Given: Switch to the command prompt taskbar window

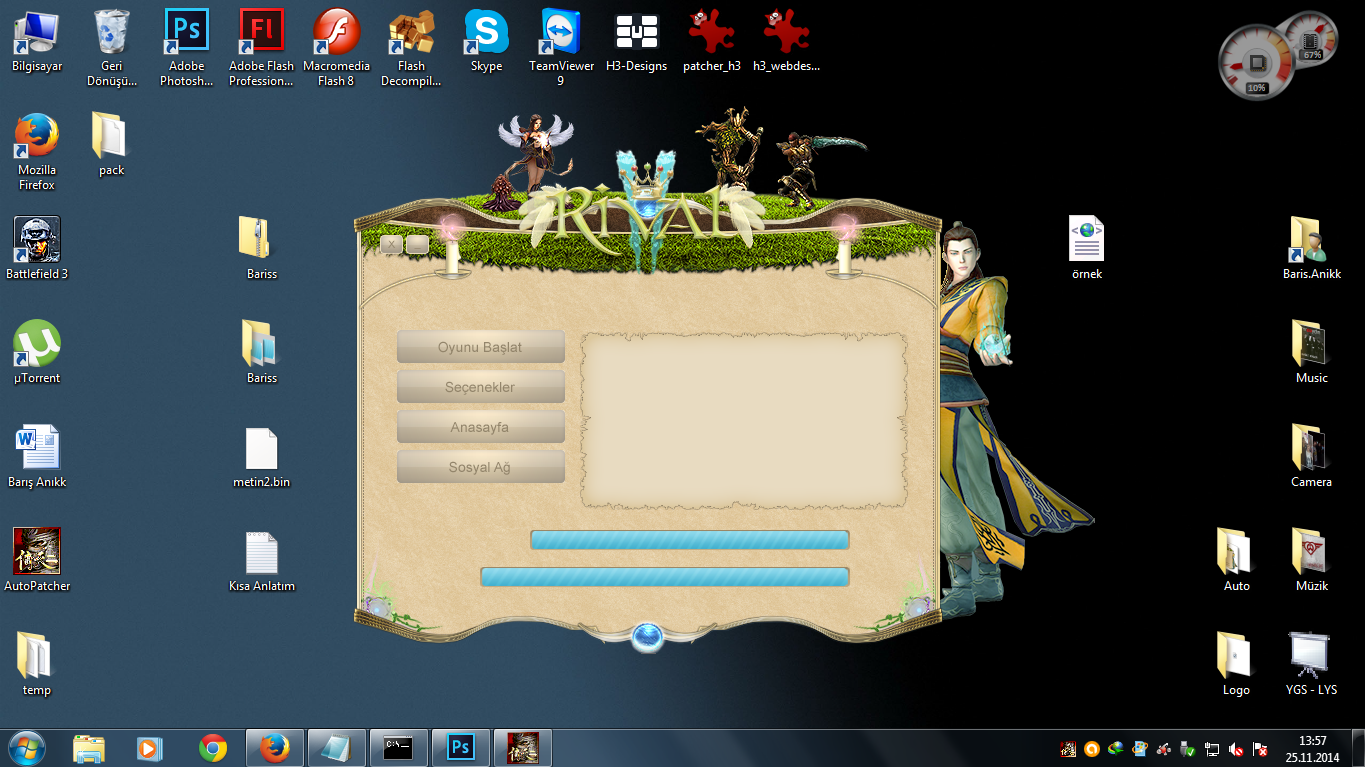Looking at the screenshot, I should (398, 748).
